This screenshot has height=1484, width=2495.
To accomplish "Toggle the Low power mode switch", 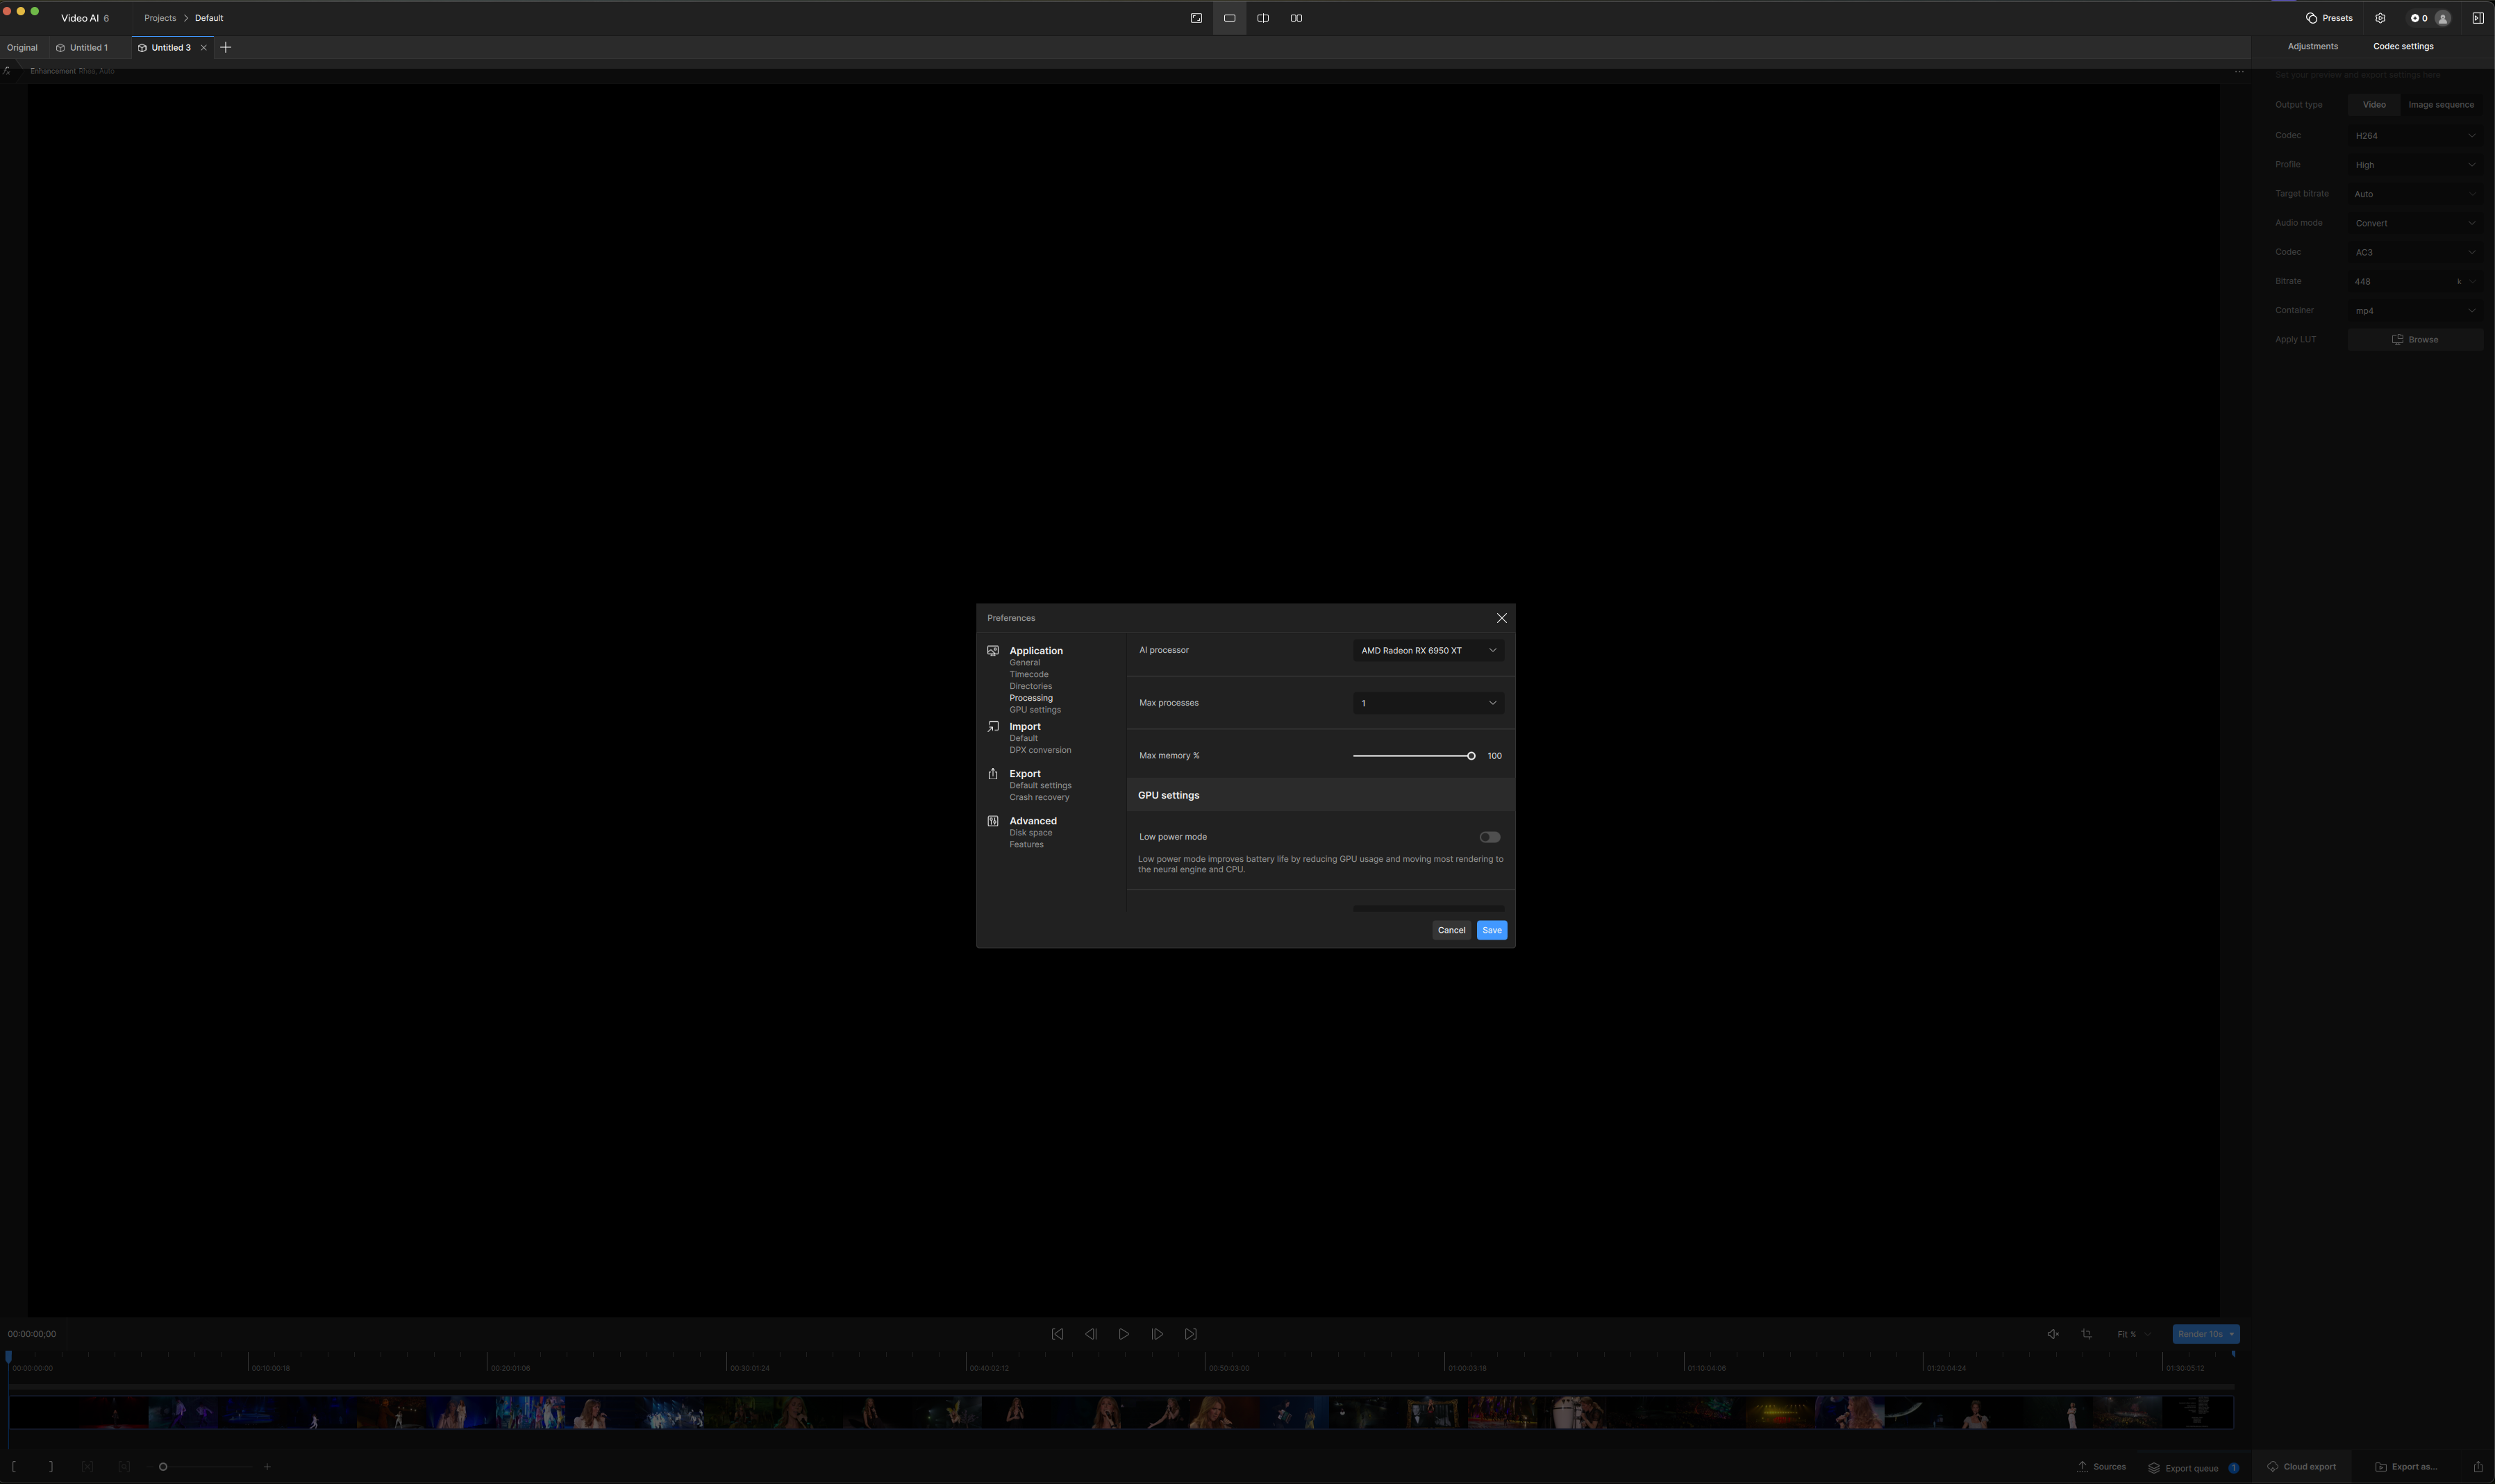I will tap(1489, 837).
